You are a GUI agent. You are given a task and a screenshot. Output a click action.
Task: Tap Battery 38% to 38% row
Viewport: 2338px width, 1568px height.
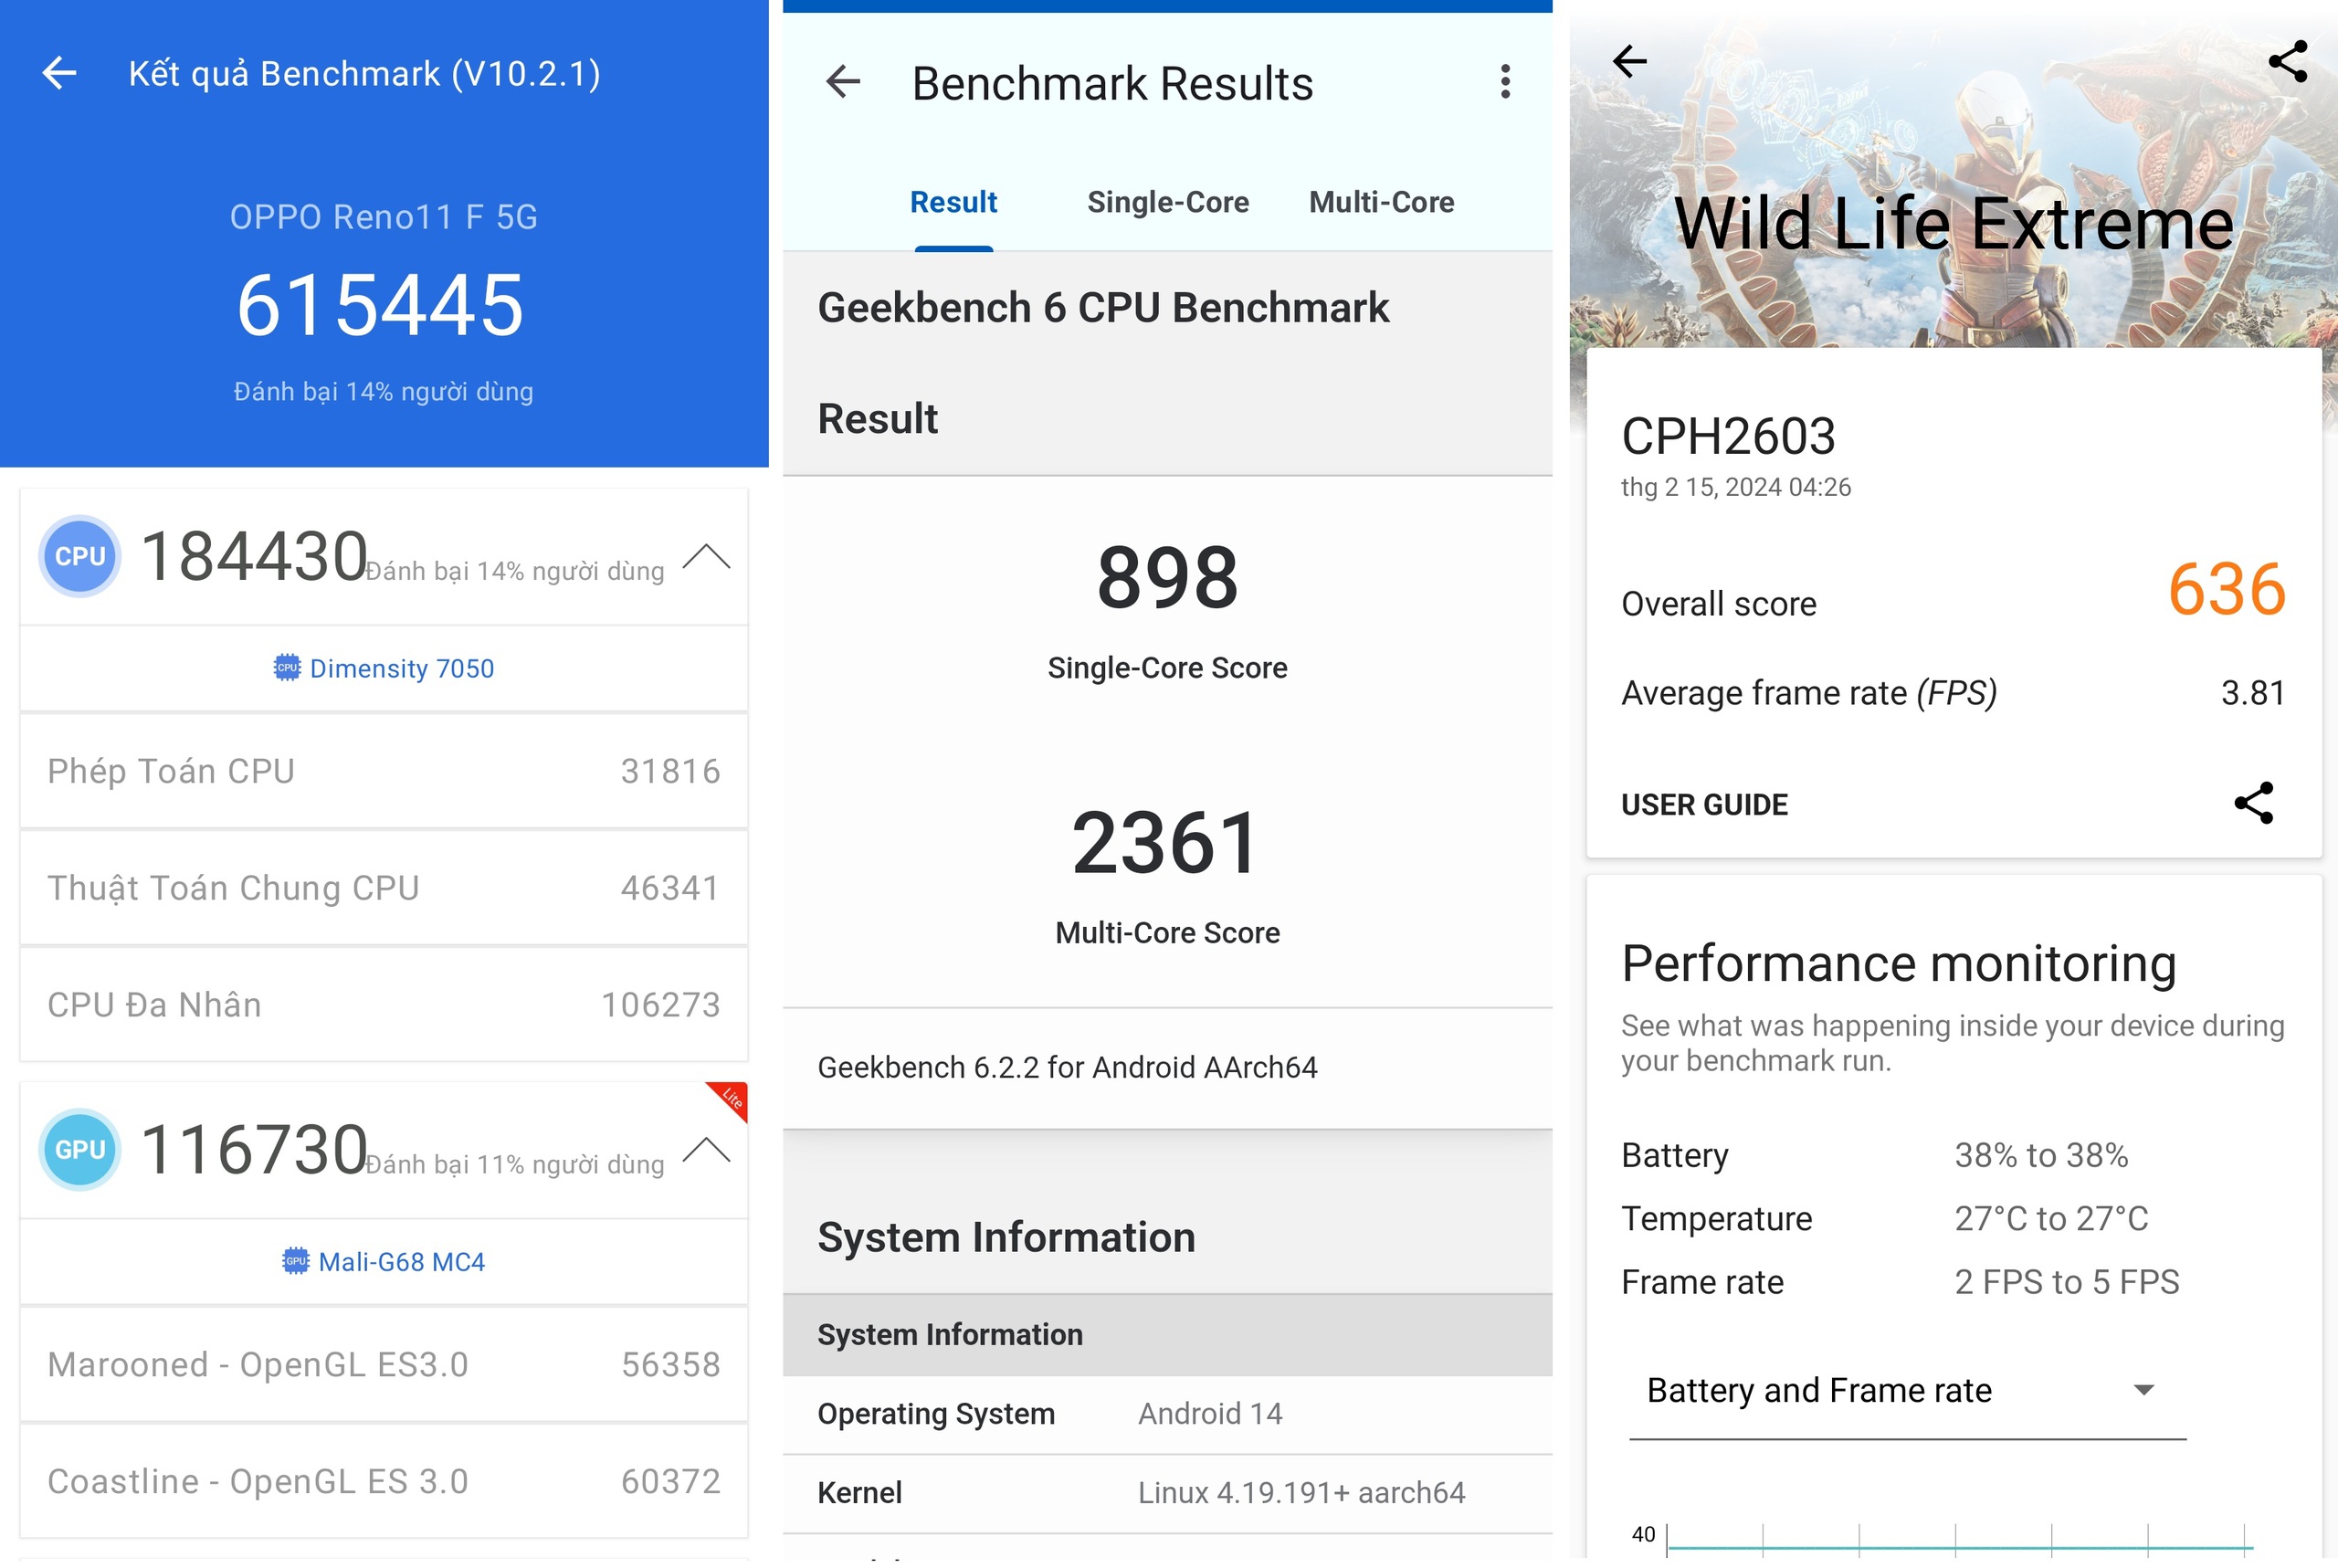pyautogui.click(x=1953, y=1156)
